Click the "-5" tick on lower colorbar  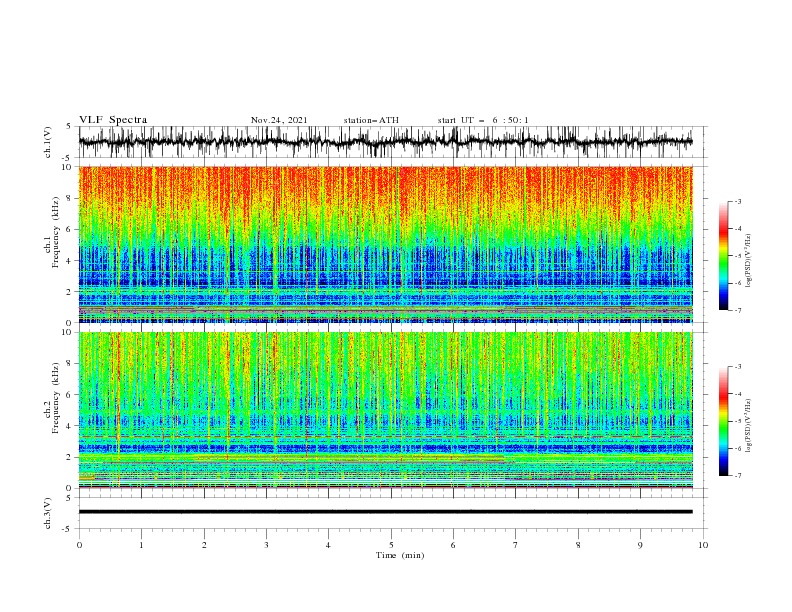(737, 421)
